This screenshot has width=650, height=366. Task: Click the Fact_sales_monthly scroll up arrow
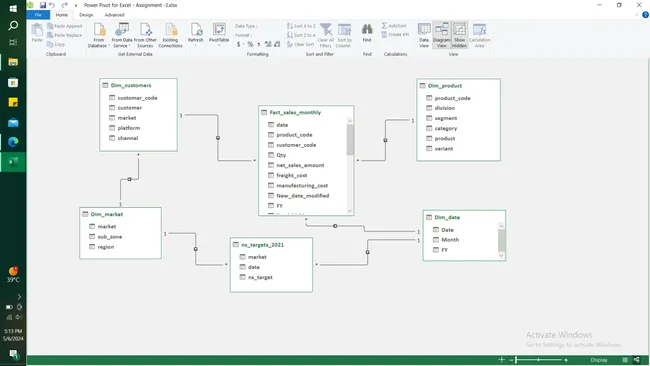(x=350, y=121)
